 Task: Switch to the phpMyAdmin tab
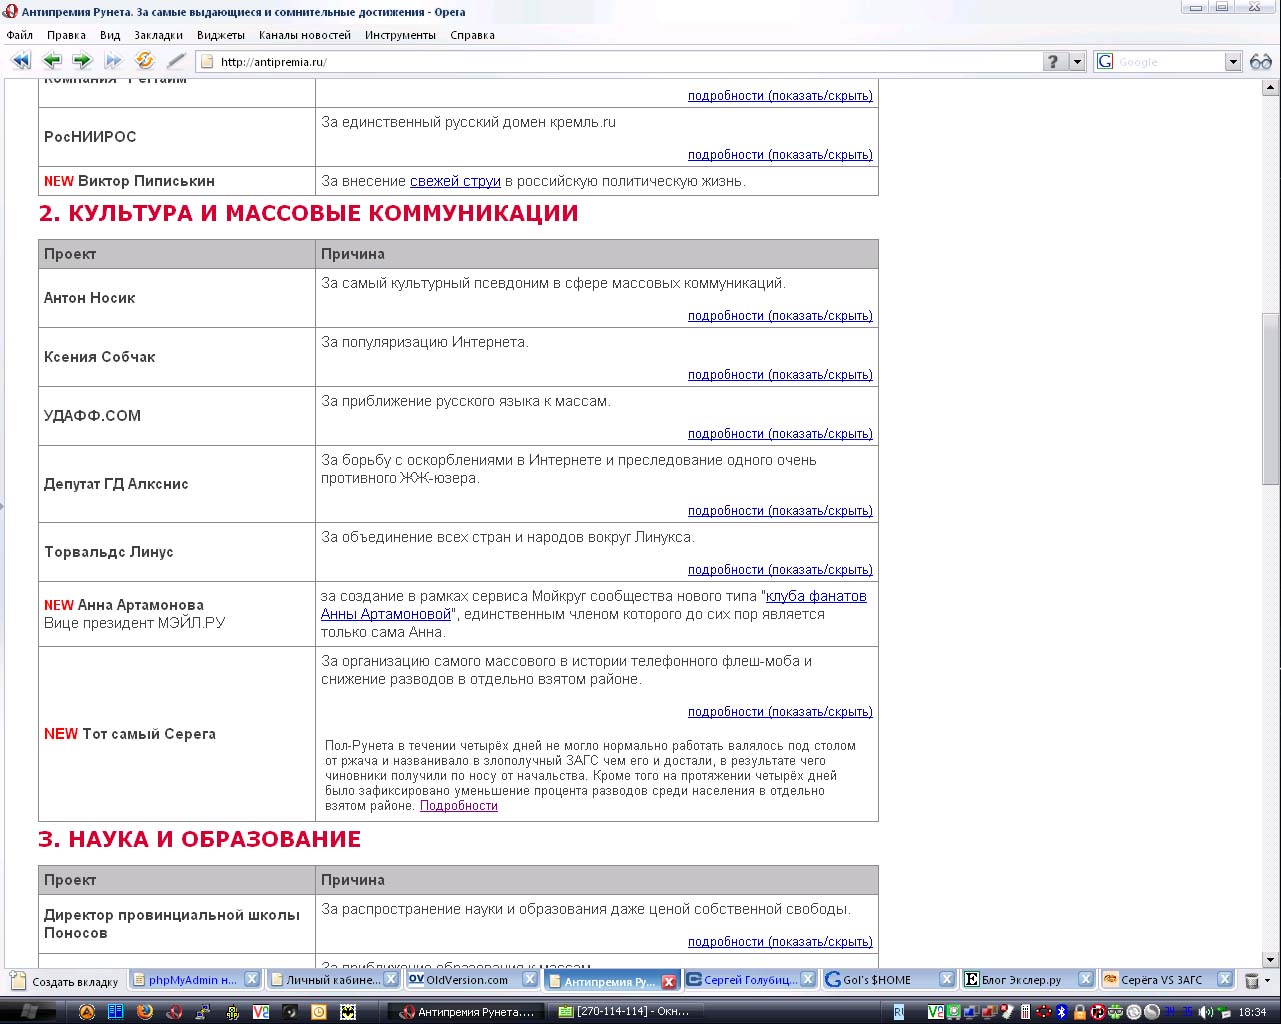[x=195, y=980]
